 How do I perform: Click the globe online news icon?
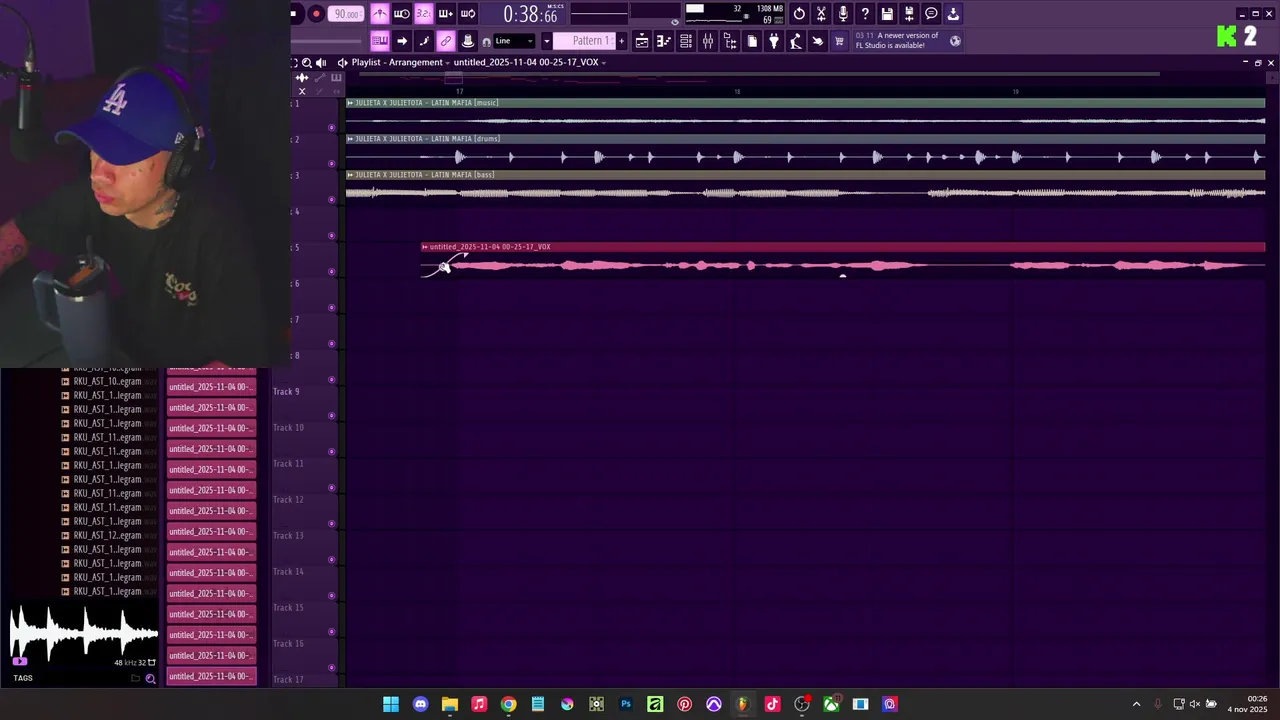tap(955, 41)
